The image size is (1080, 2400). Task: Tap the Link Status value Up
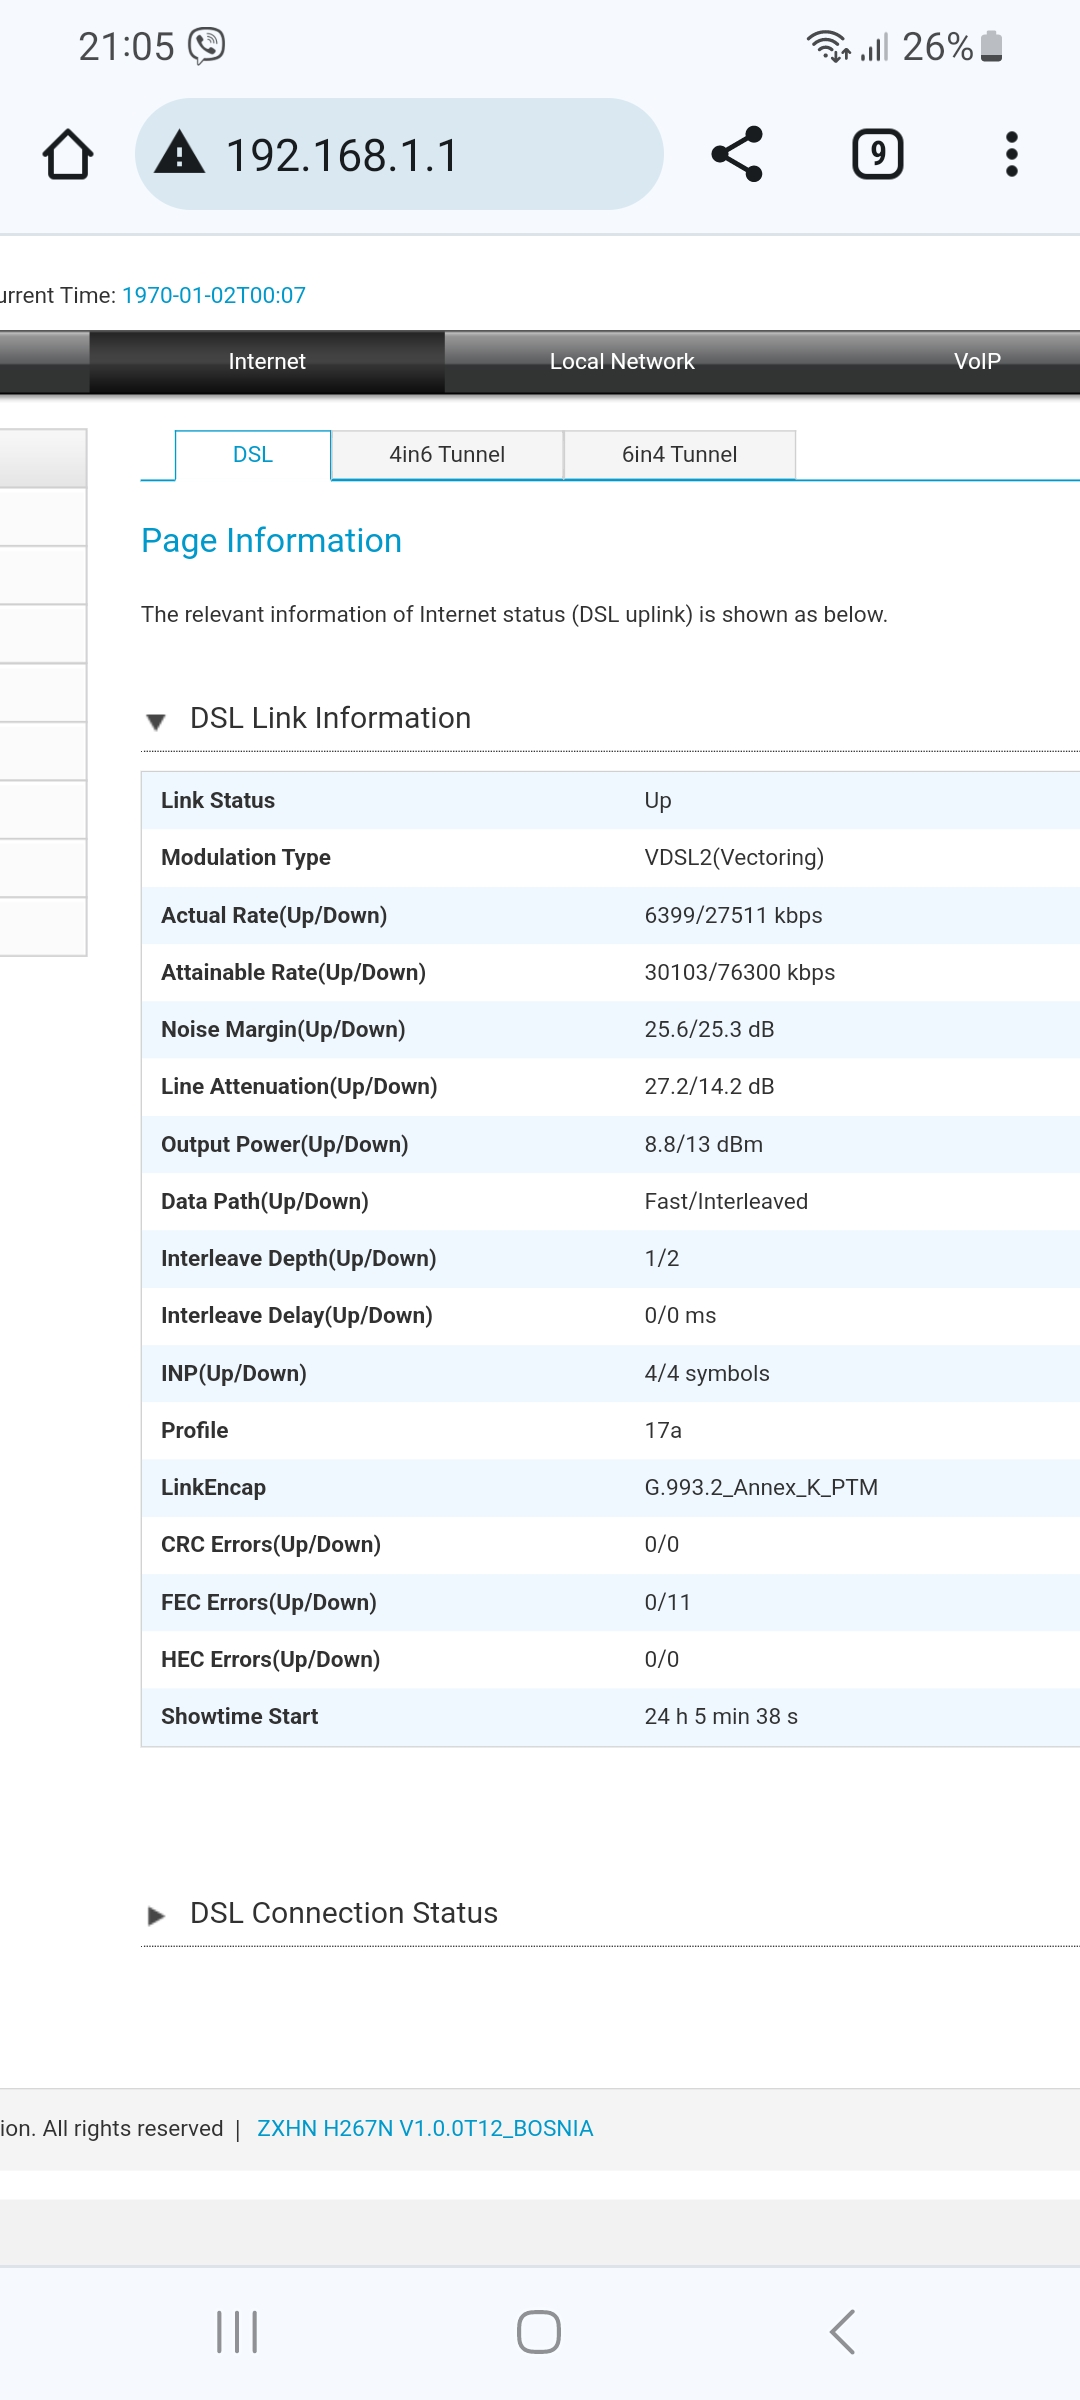pos(658,800)
